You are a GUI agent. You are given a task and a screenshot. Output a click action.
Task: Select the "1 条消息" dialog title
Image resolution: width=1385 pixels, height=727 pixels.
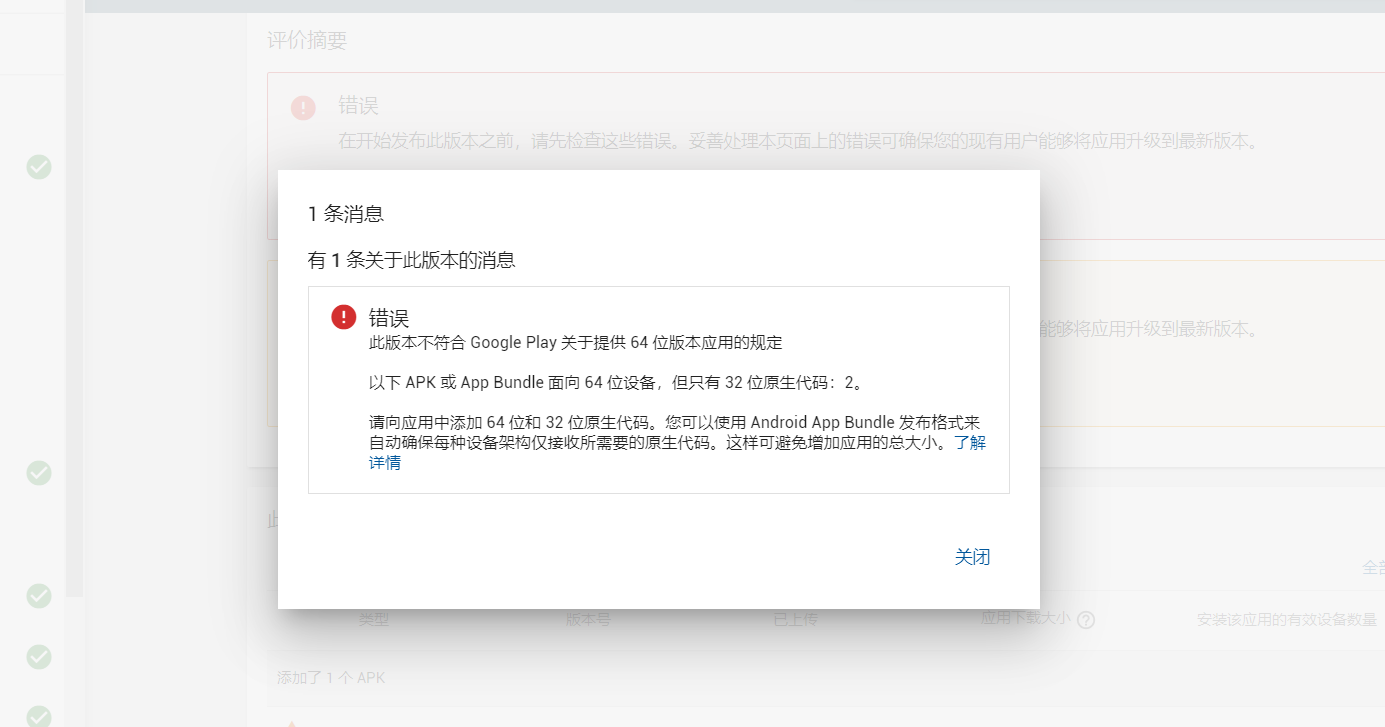(x=346, y=213)
